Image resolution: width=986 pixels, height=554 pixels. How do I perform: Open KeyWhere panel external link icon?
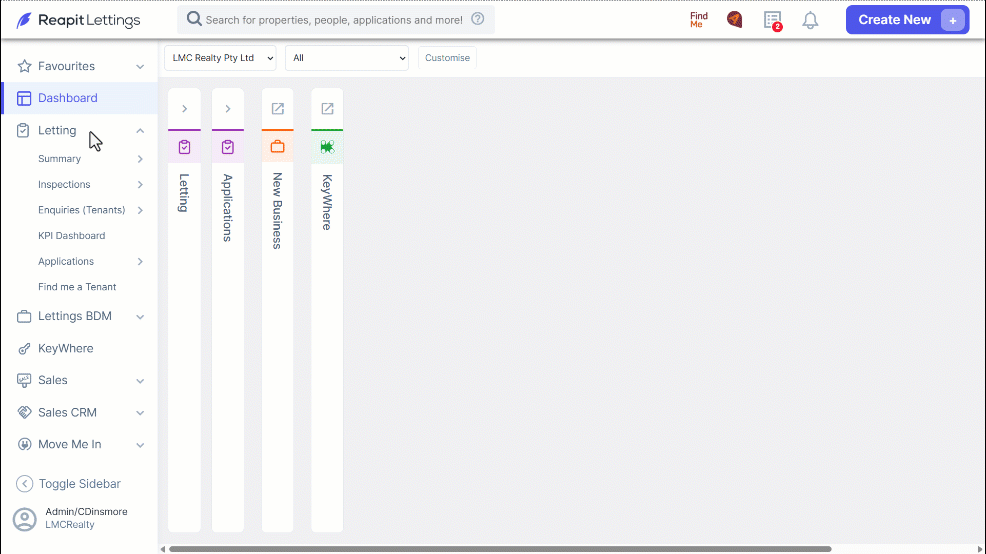(327, 109)
